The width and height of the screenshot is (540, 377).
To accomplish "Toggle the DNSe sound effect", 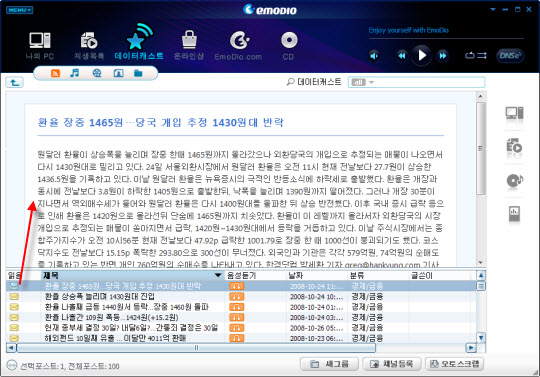I will pyautogui.click(x=510, y=55).
